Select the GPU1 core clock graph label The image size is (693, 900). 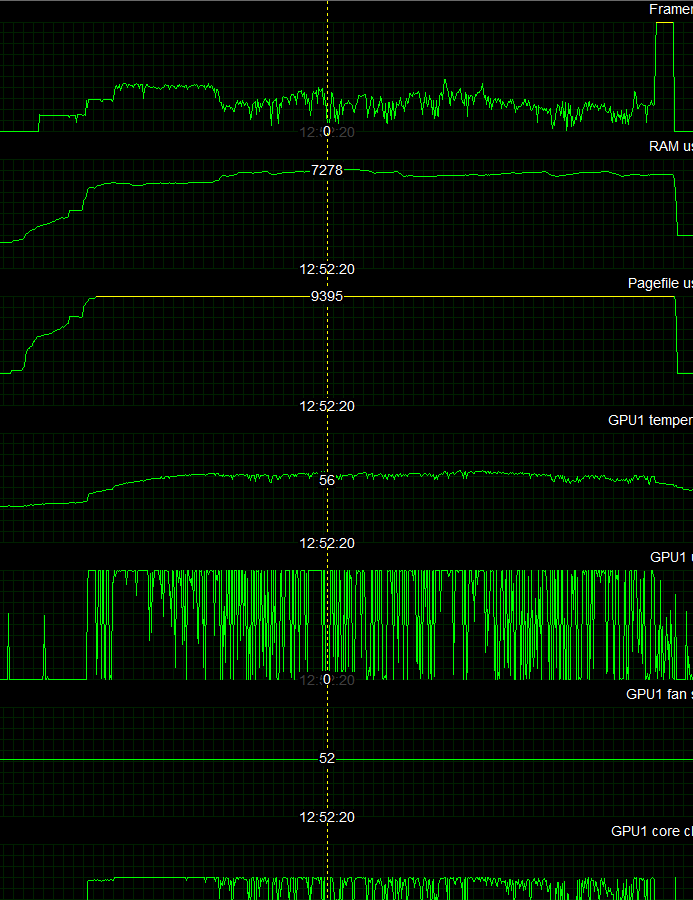coord(652,831)
